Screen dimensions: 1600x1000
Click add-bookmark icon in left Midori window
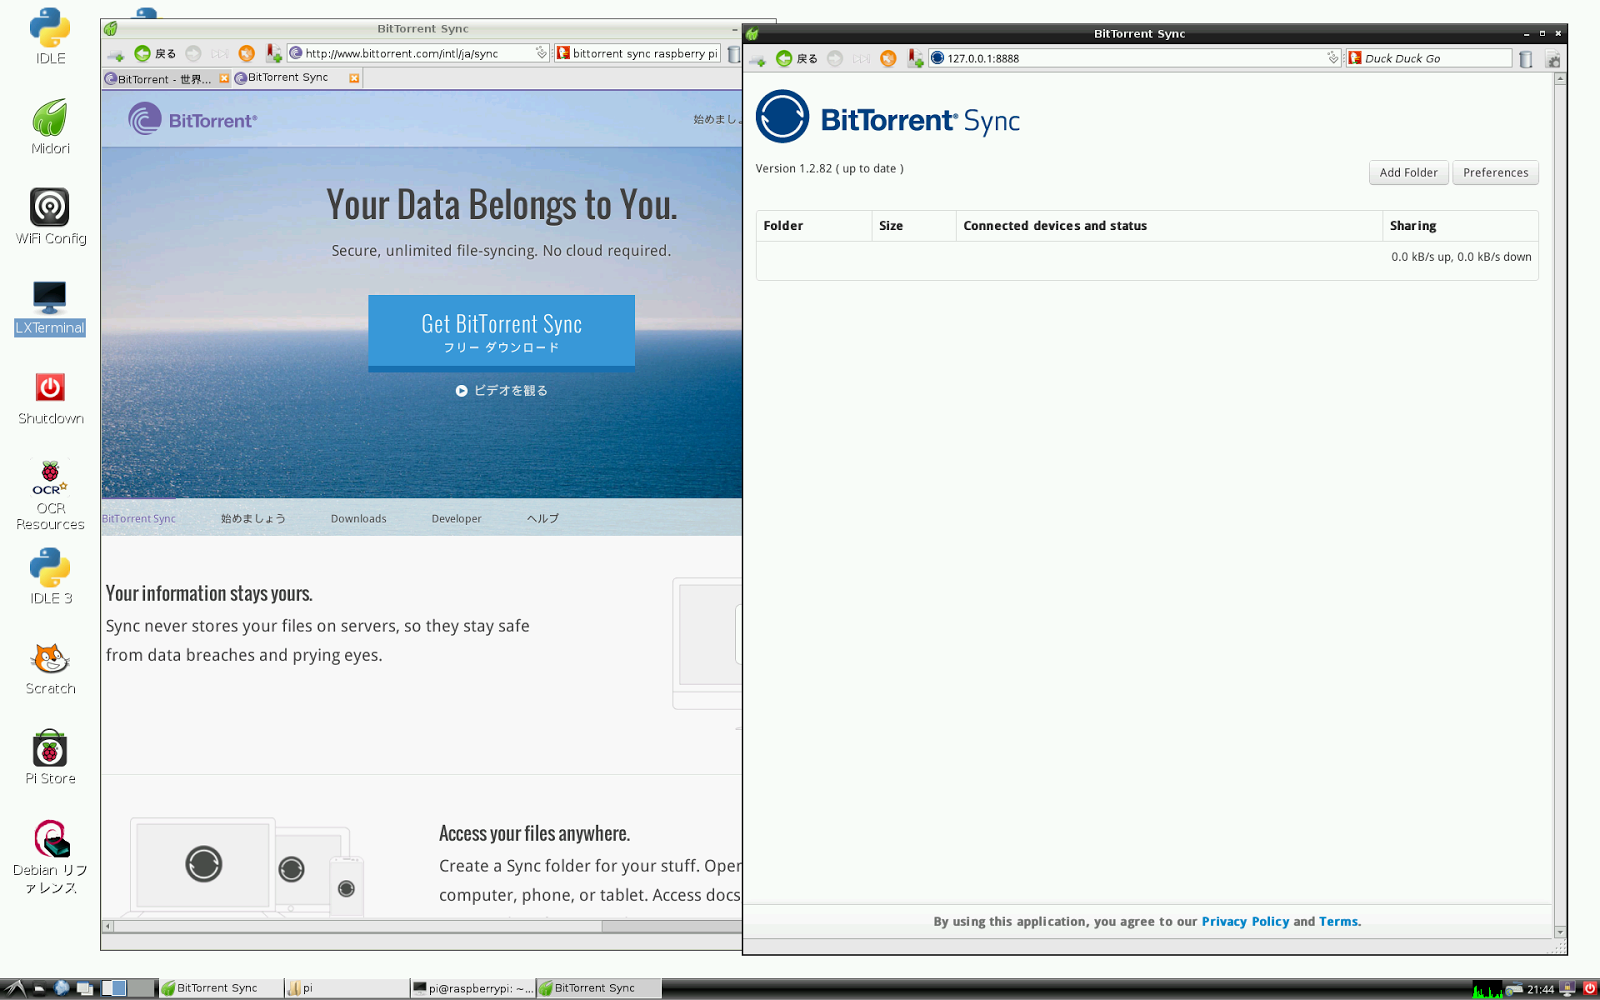(273, 54)
